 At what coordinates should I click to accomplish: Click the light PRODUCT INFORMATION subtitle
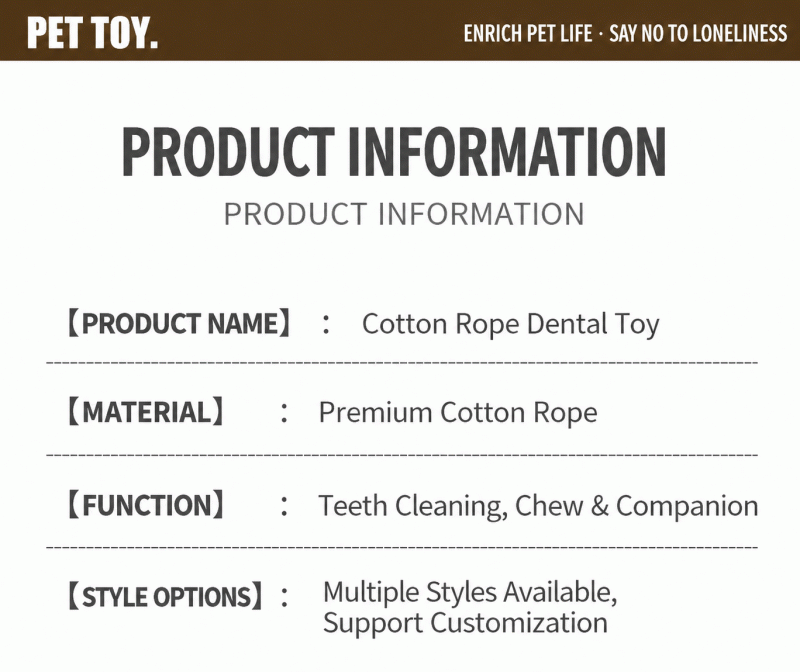coord(404,214)
